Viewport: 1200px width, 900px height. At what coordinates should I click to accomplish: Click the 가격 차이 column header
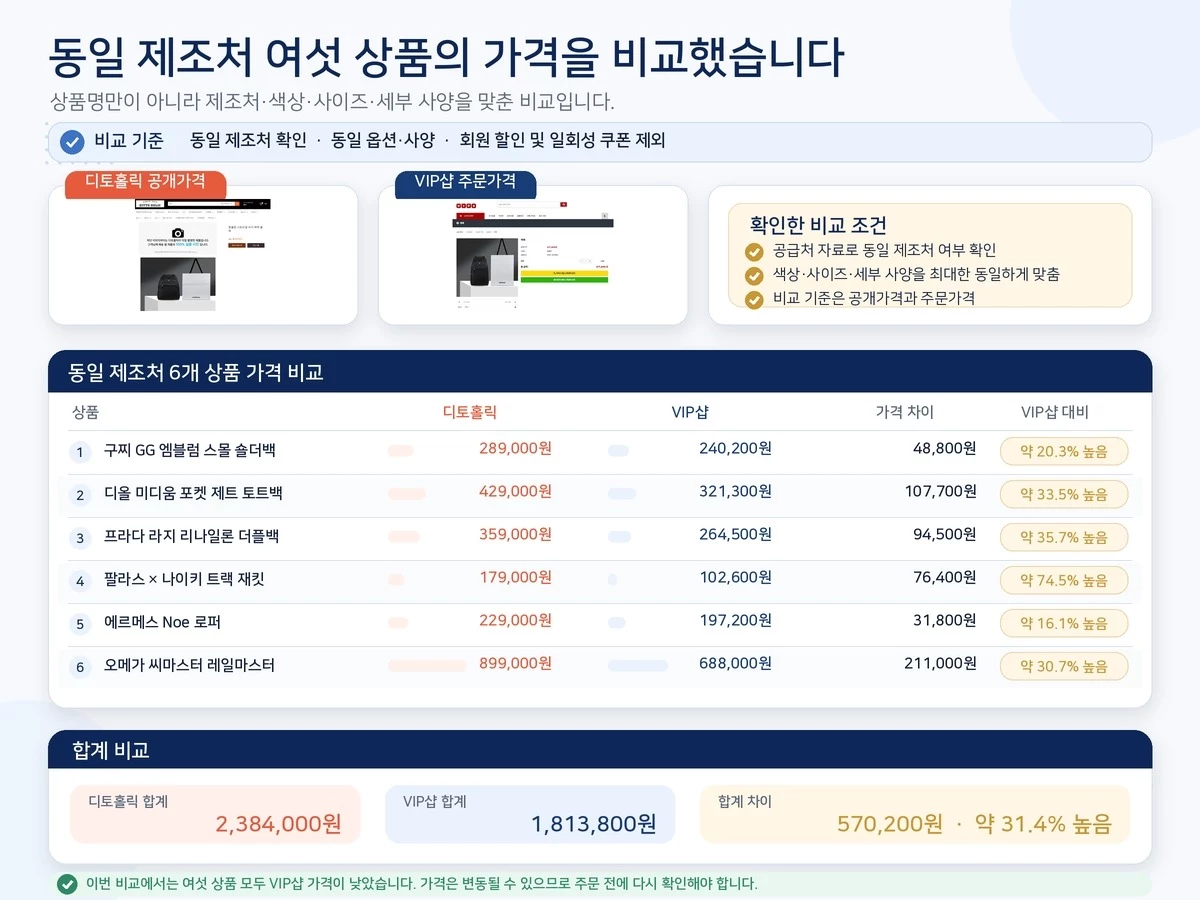coord(905,412)
